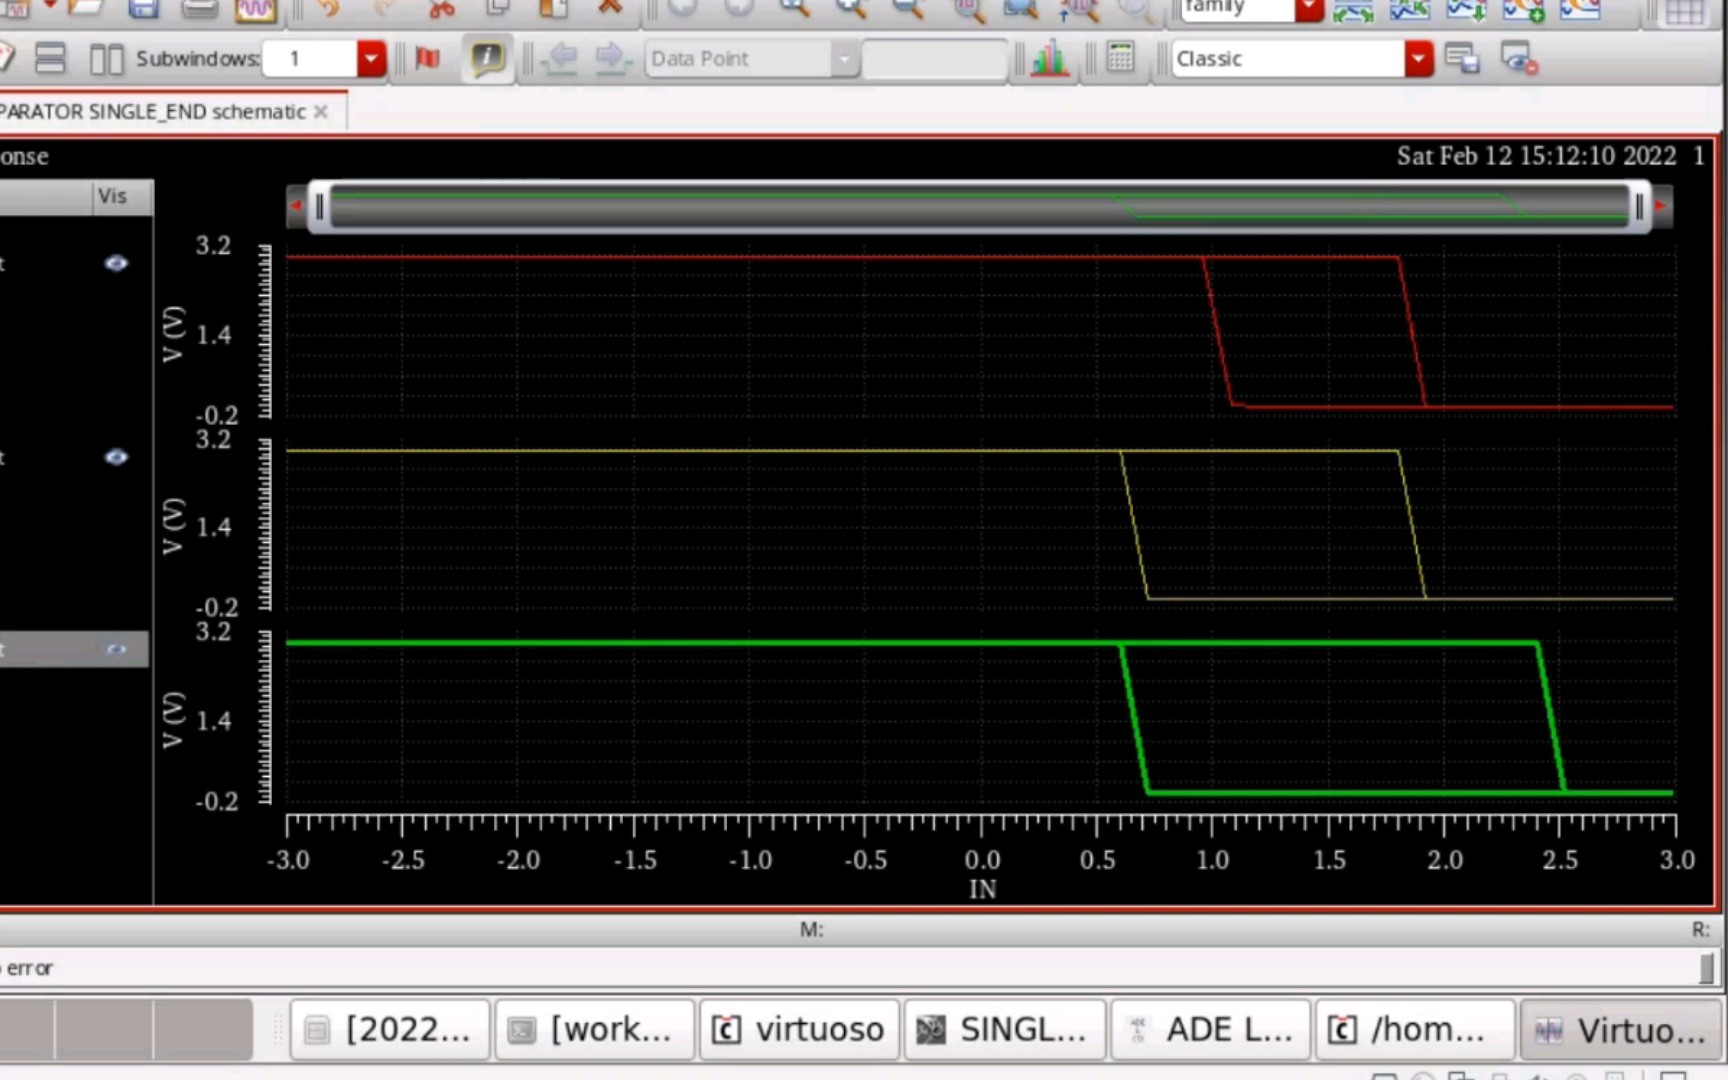Click the Cut scissors icon

441,8
